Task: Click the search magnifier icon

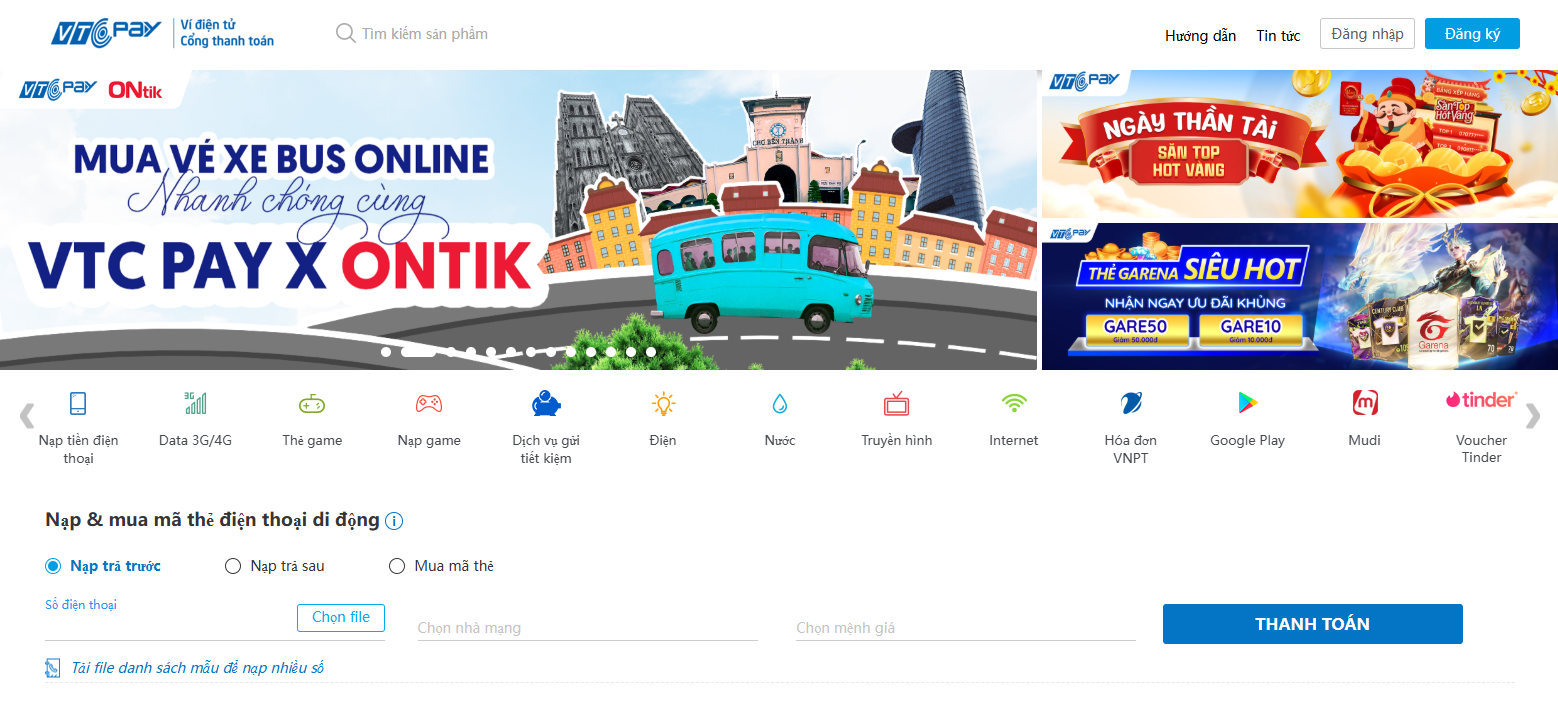Action: 345,34
